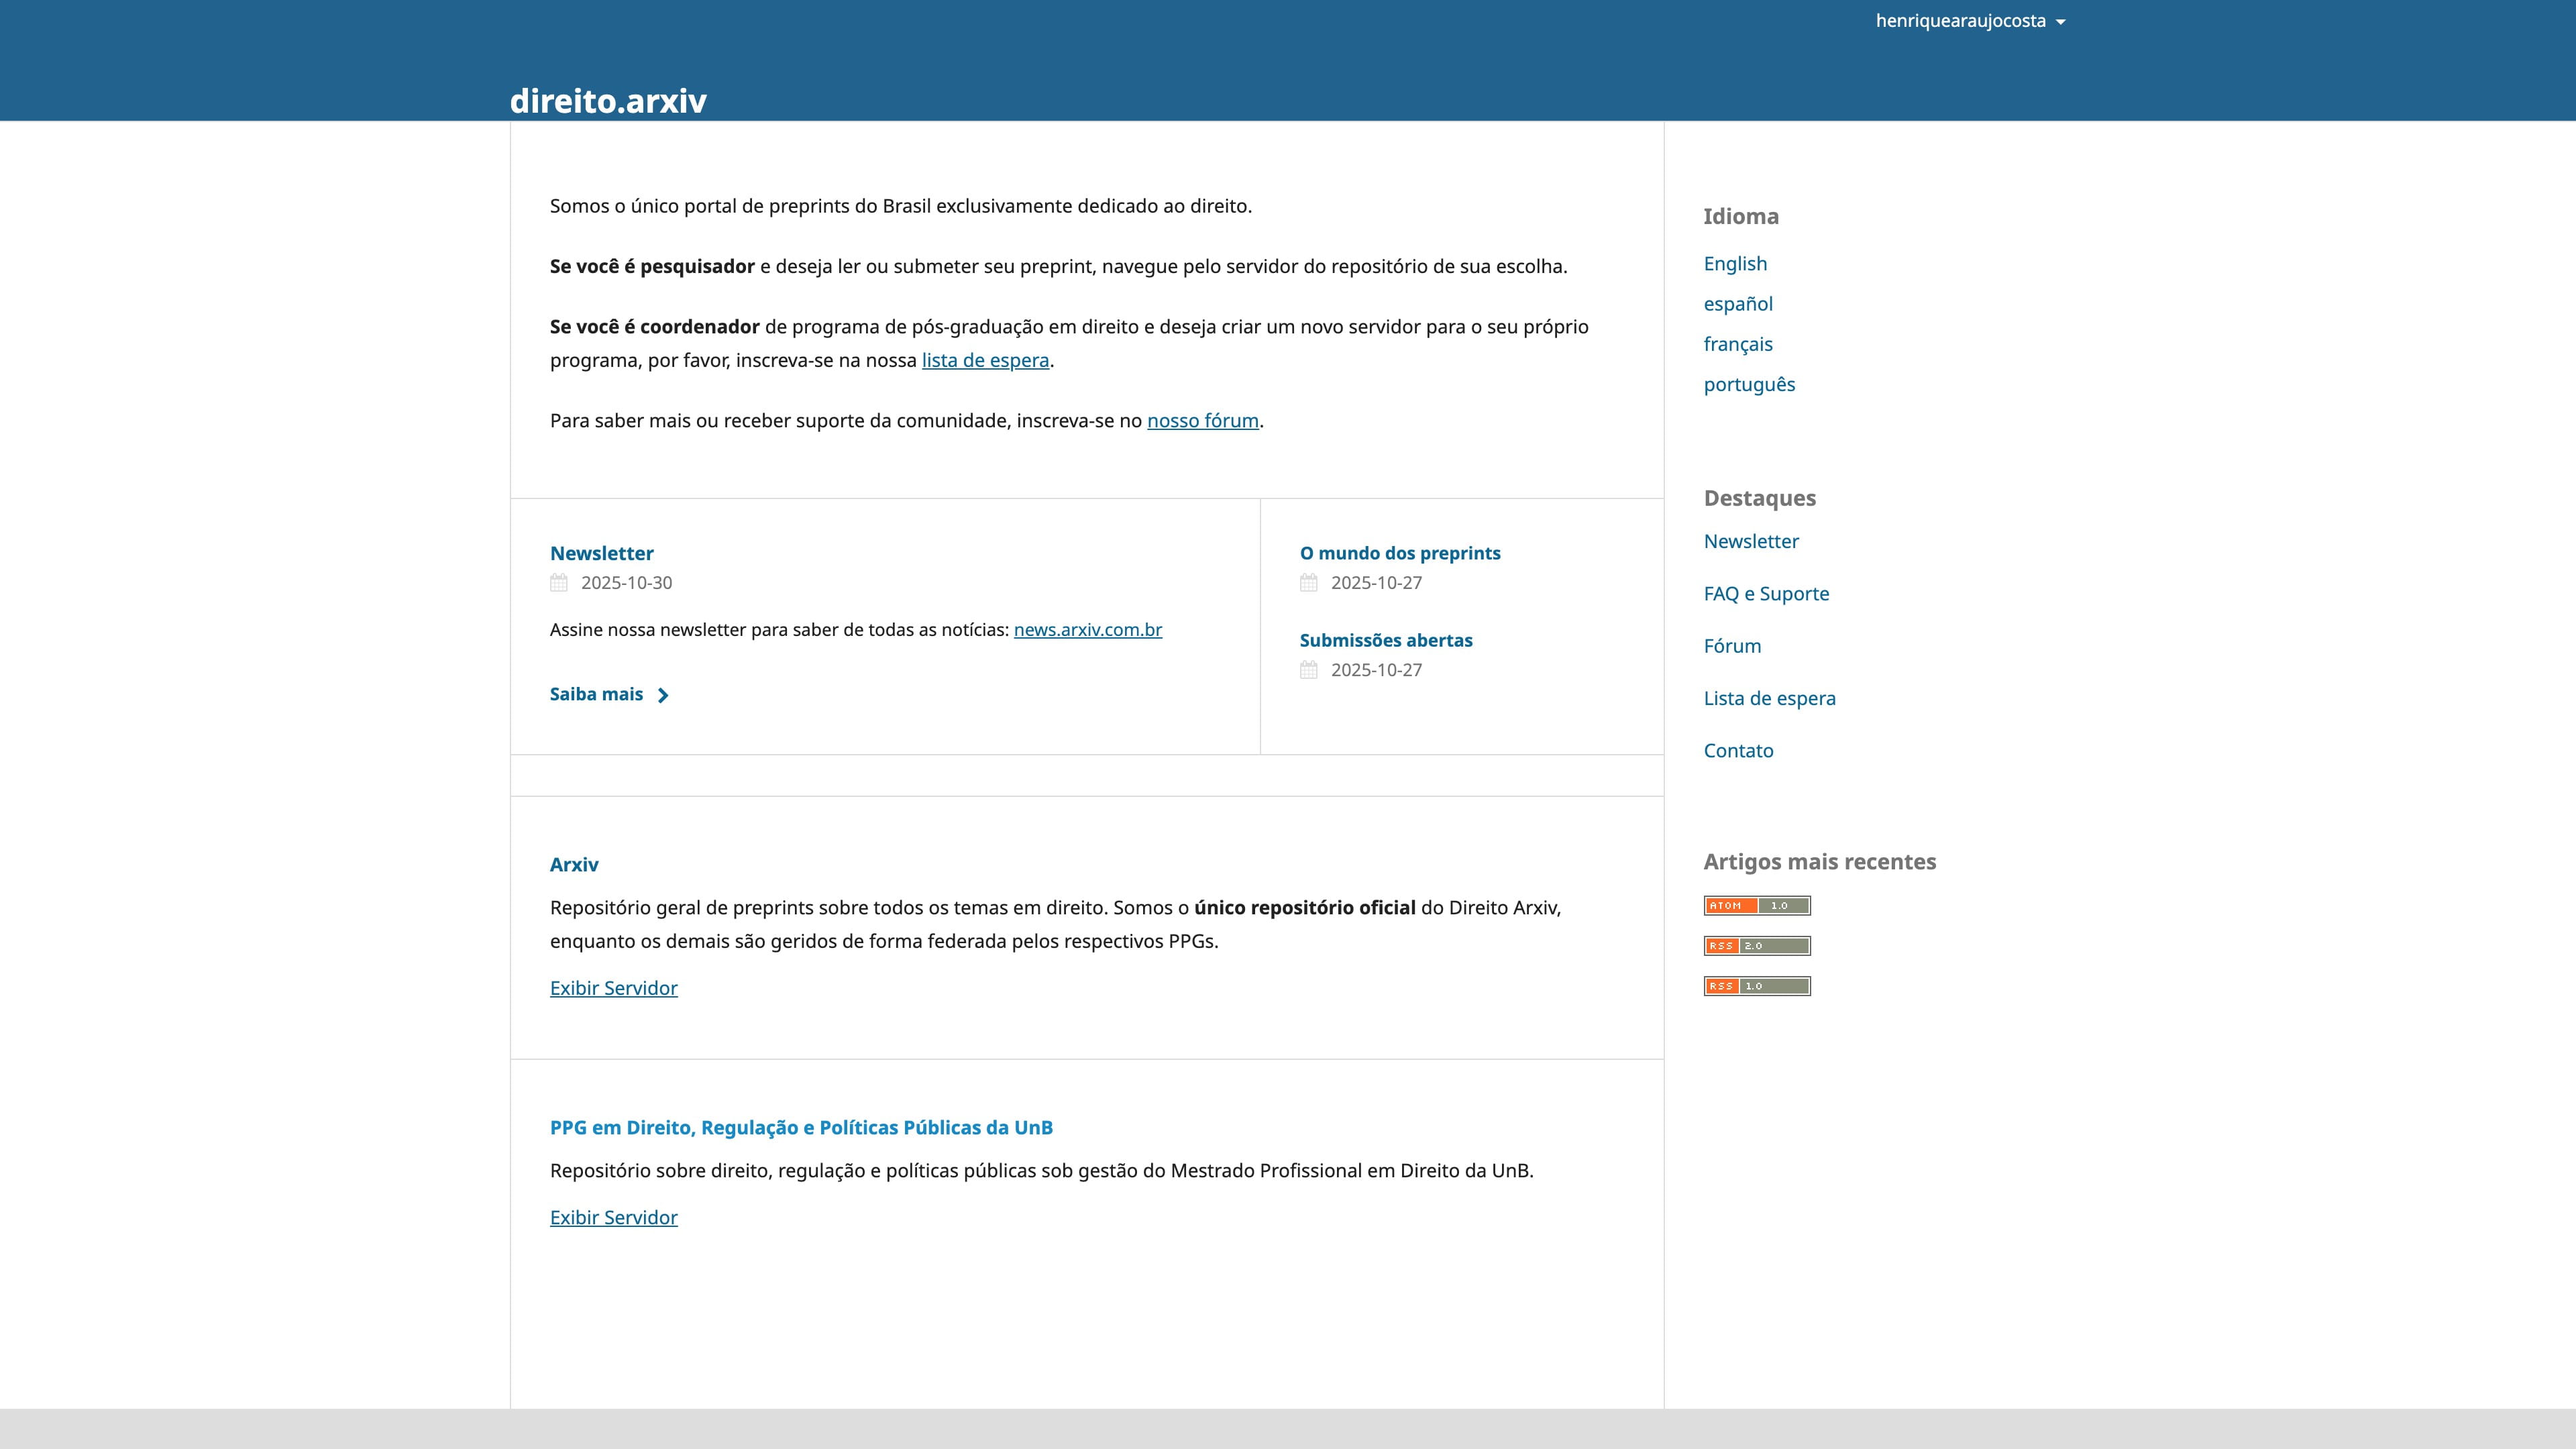
Task: Open the RSS 1.0 feed
Action: coord(1757,986)
